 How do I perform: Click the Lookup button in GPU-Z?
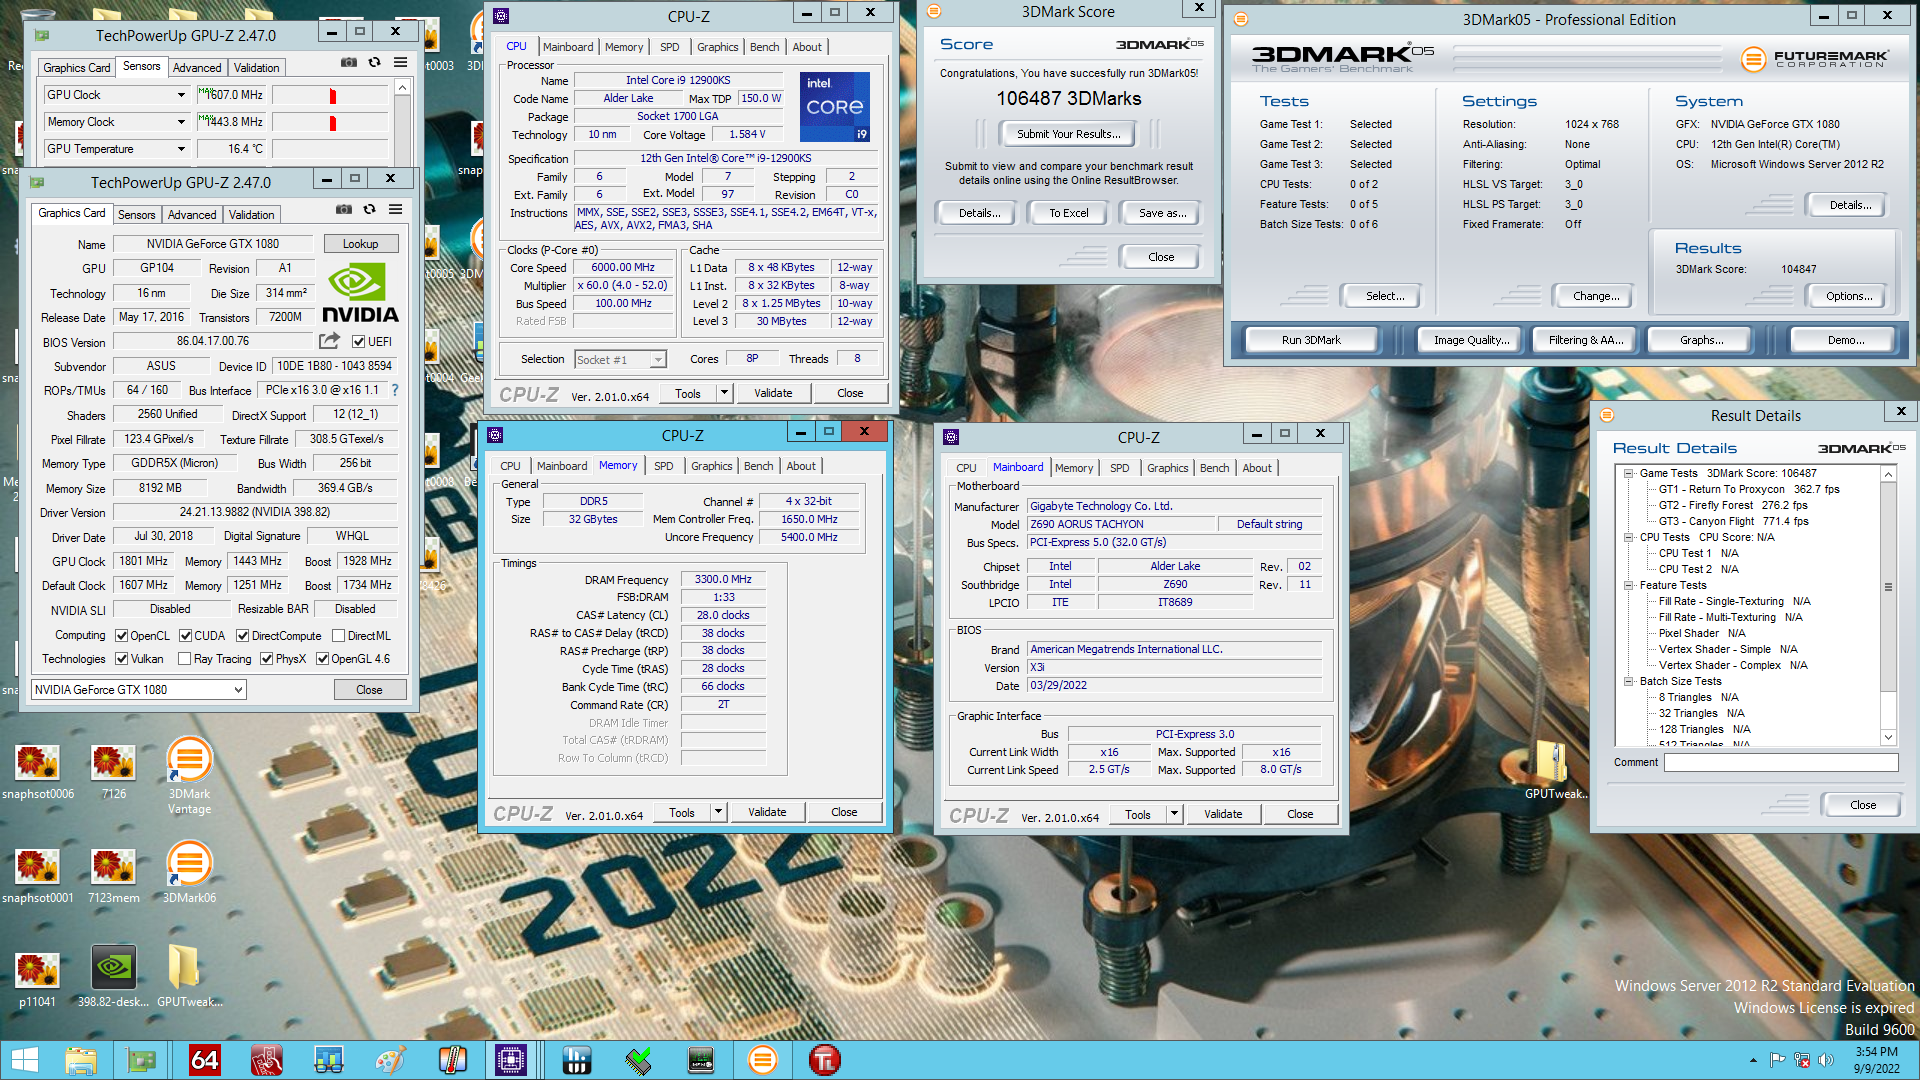[x=360, y=244]
